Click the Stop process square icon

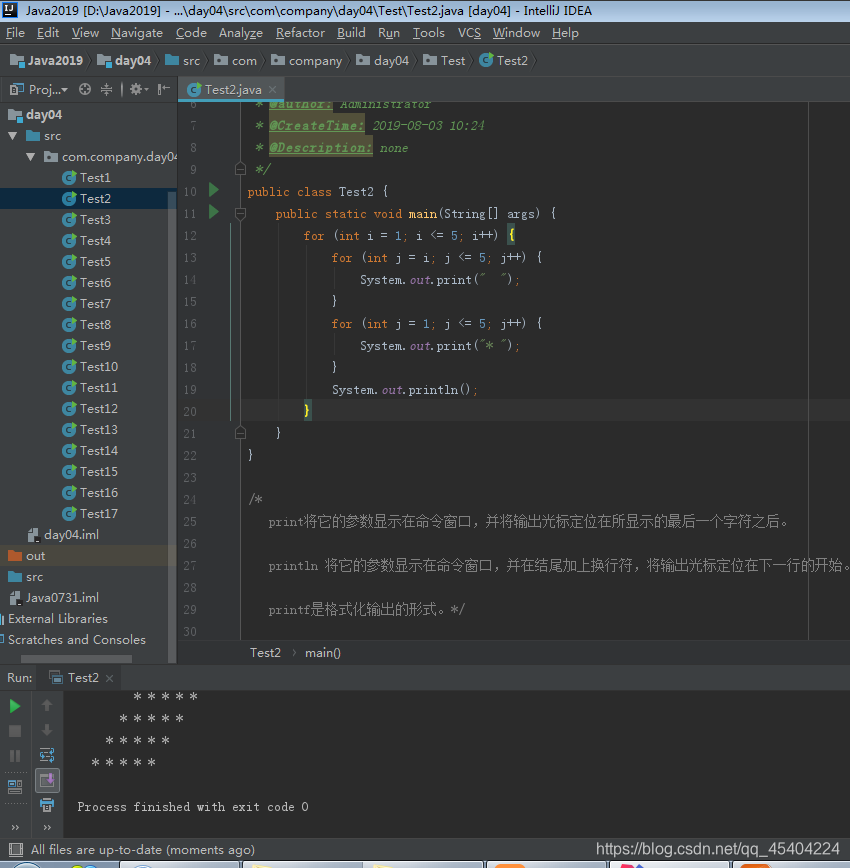(15, 731)
